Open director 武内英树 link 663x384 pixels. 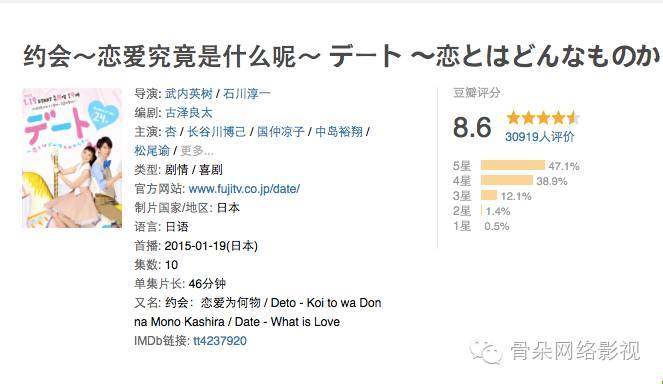click(x=189, y=93)
